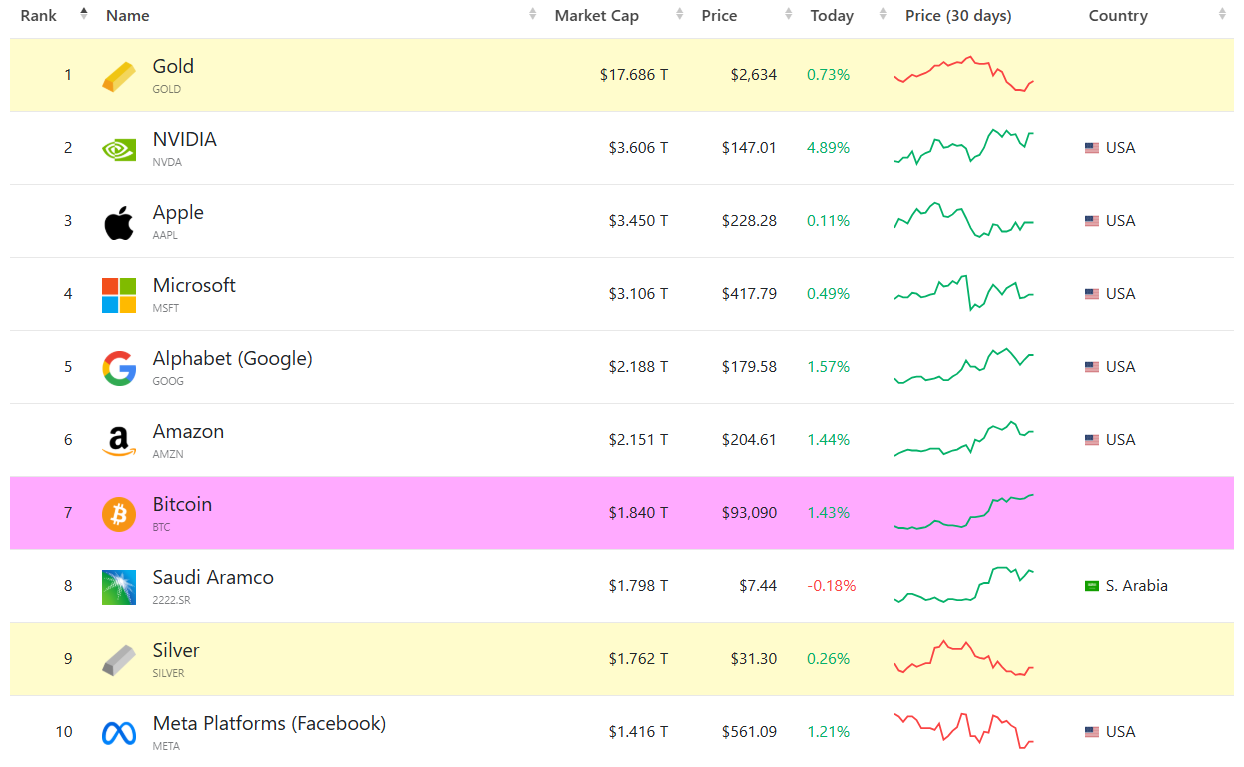Open the Alphabet (Google) company link

click(232, 358)
